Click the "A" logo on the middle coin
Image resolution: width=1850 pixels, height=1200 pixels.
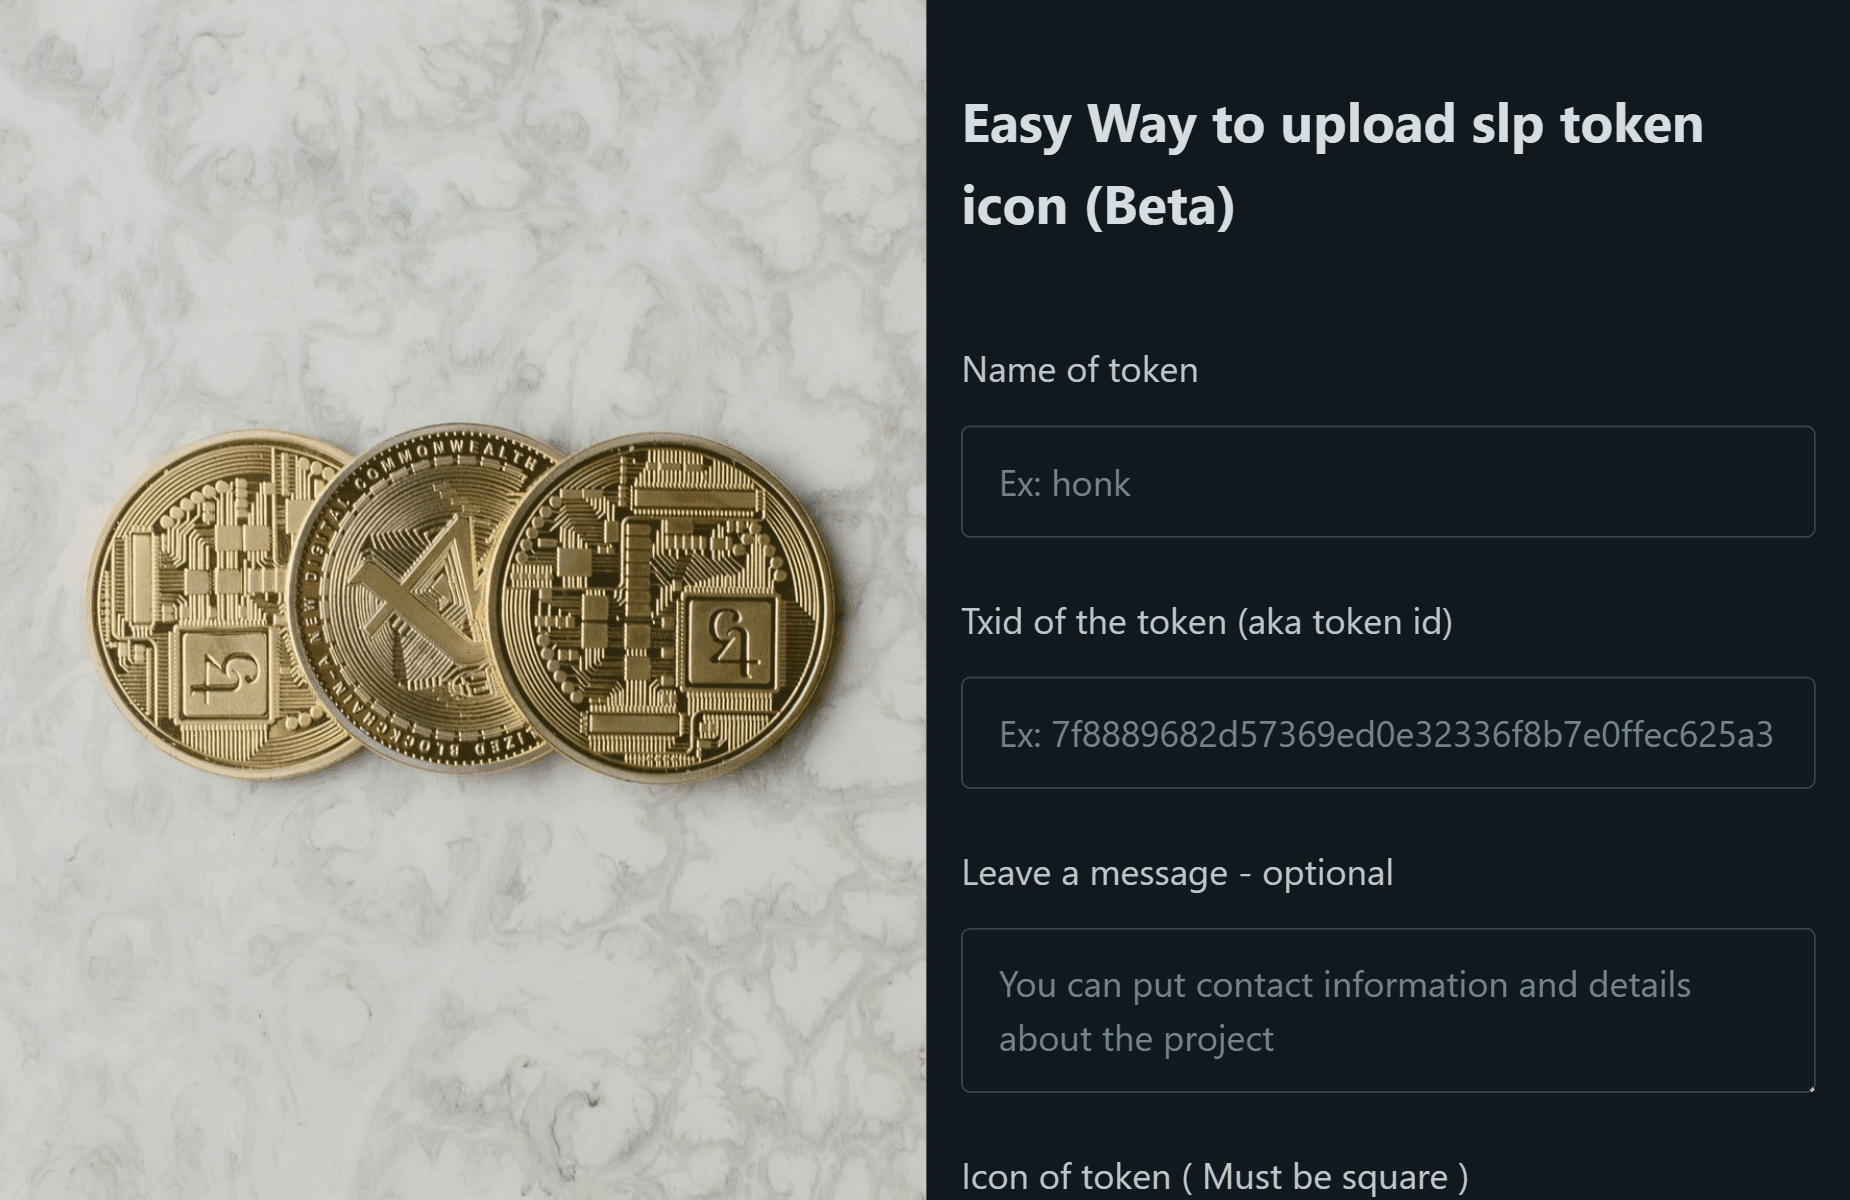pyautogui.click(x=415, y=590)
